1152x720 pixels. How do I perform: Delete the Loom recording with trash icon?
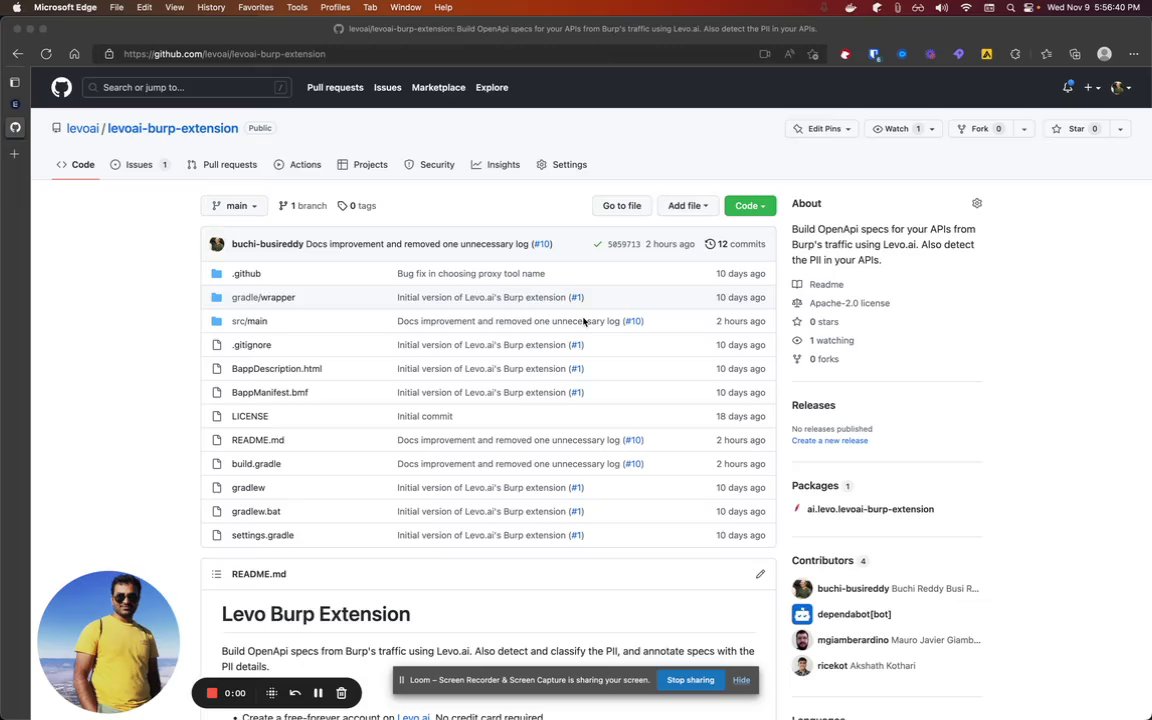tap(342, 693)
